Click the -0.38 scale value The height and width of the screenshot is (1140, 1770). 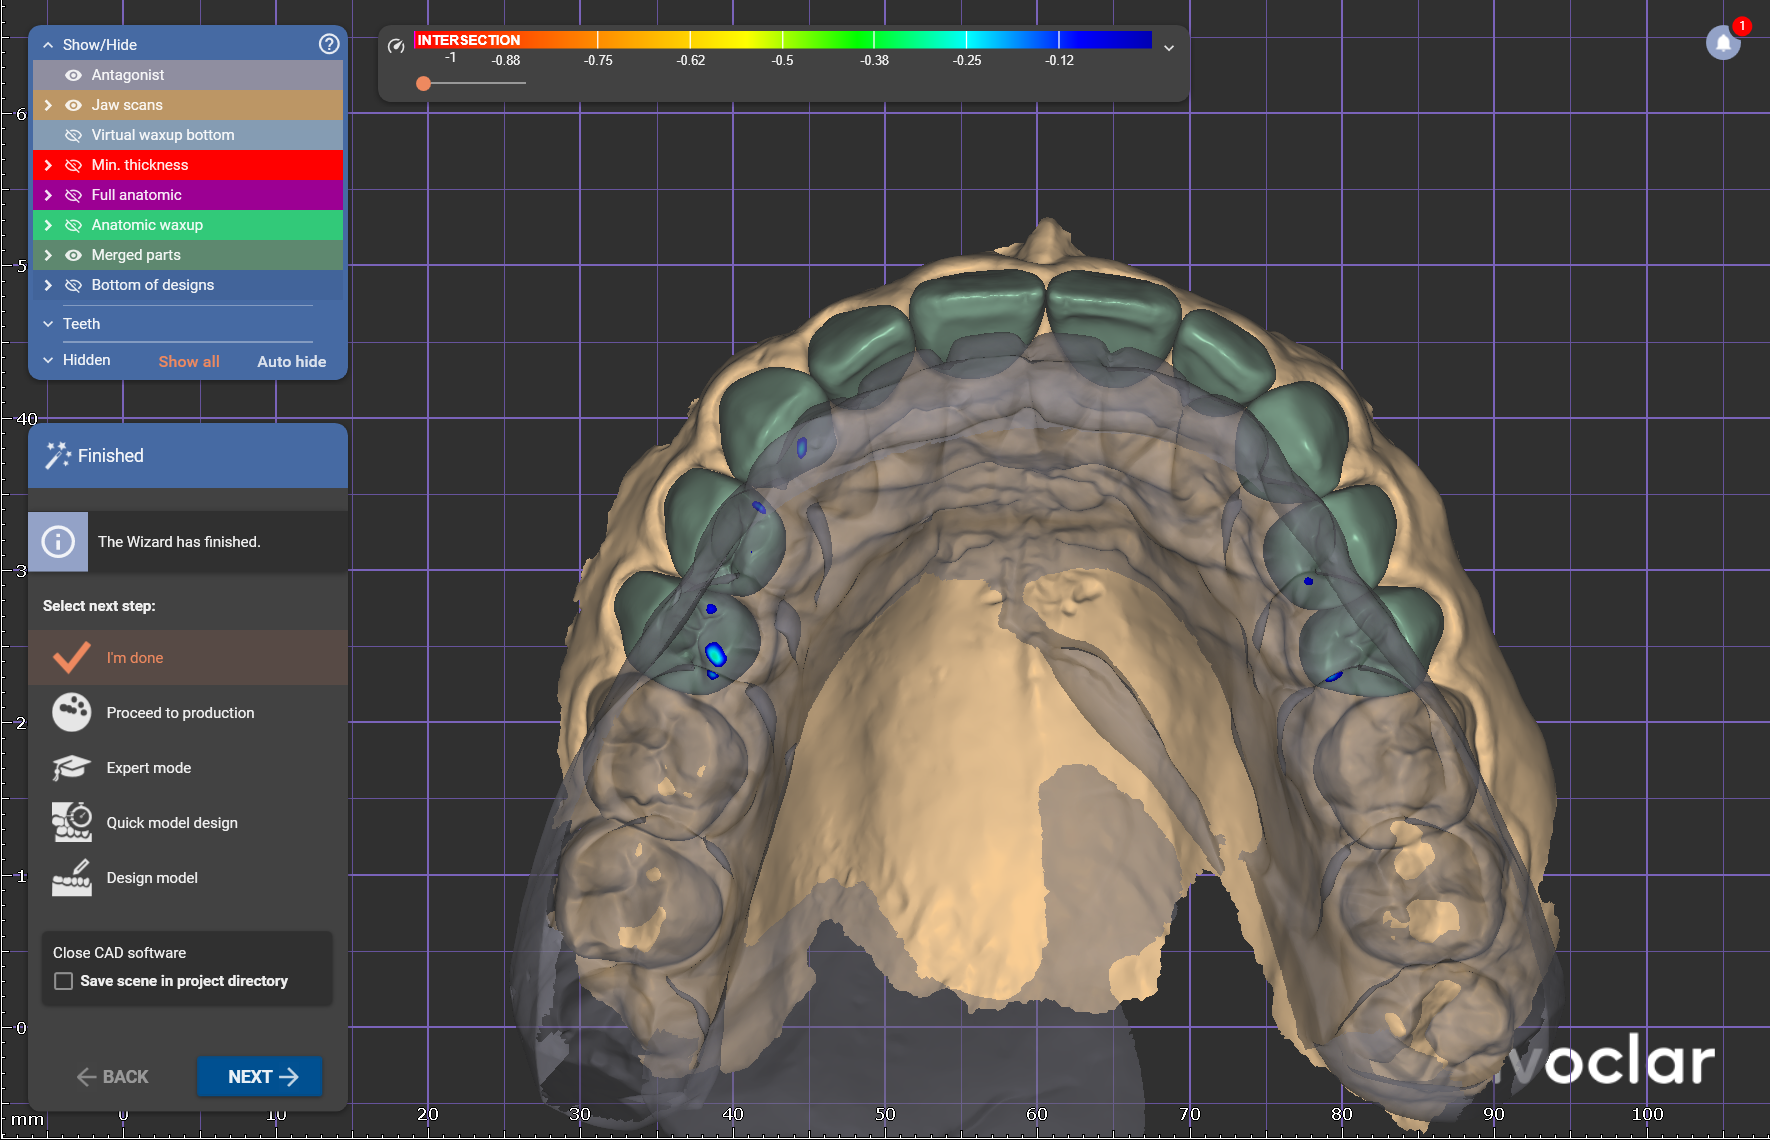pyautogui.click(x=875, y=60)
